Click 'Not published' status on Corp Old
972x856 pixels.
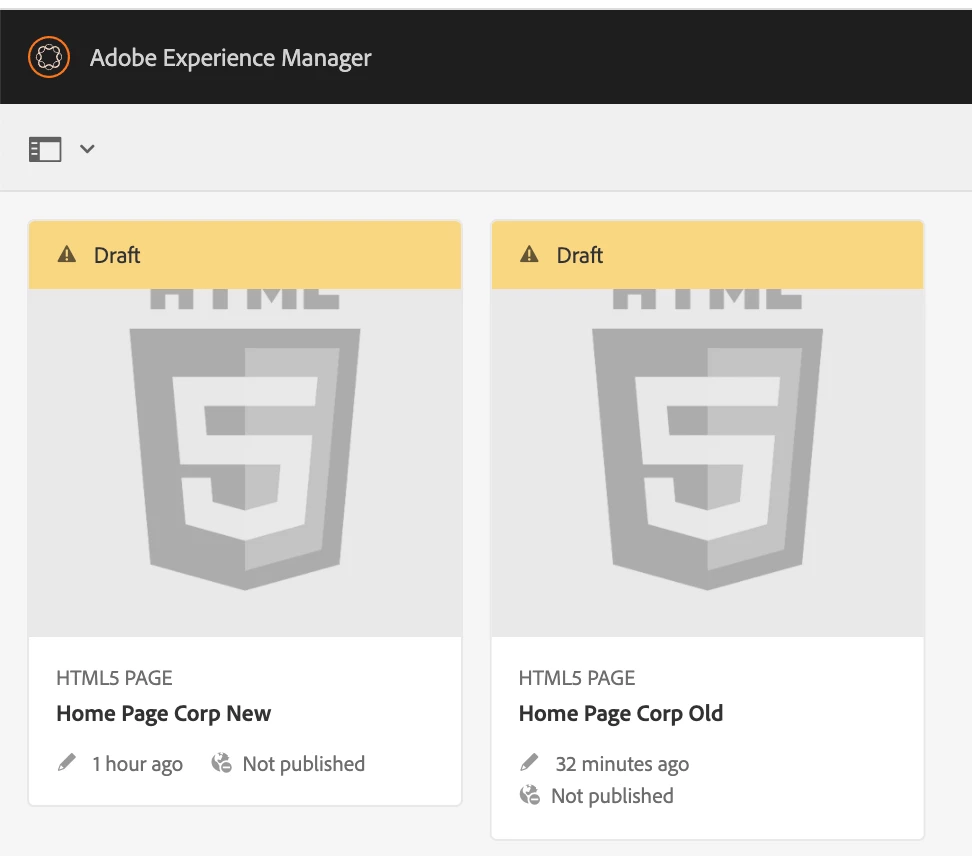pos(612,796)
